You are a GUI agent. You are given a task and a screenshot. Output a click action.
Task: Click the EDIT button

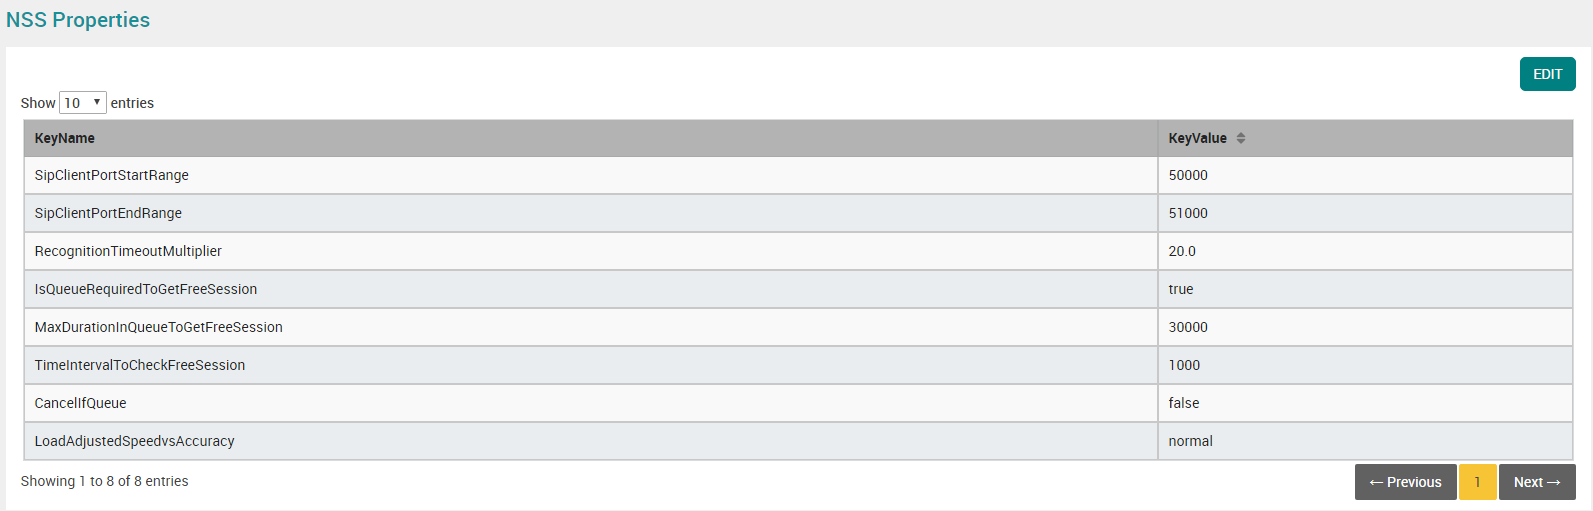point(1547,74)
